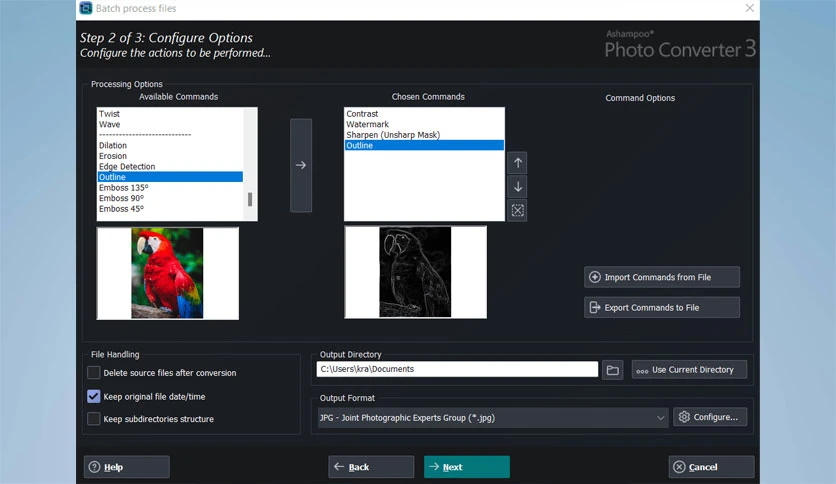
Task: Browse for output directory folder
Action: (613, 369)
